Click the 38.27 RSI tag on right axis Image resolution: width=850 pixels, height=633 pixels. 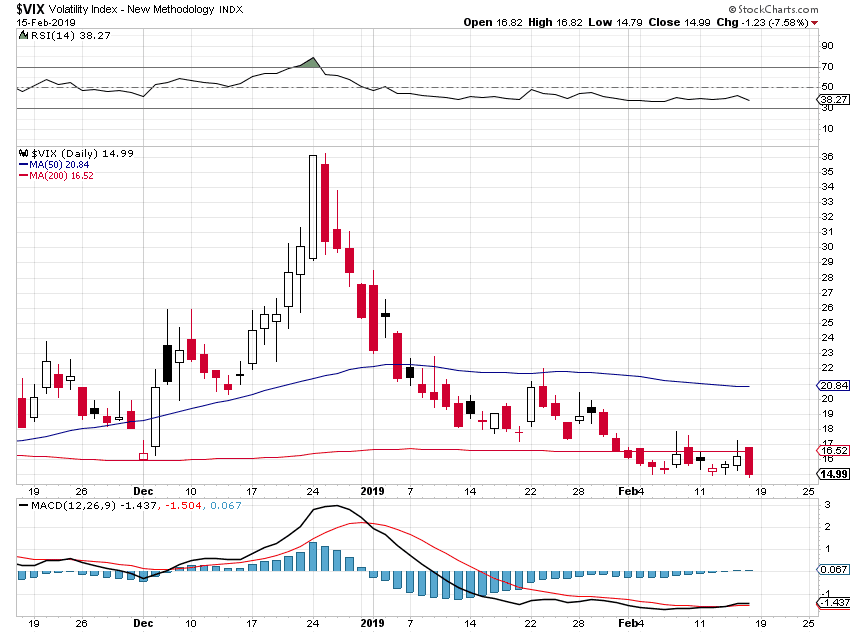coord(833,99)
